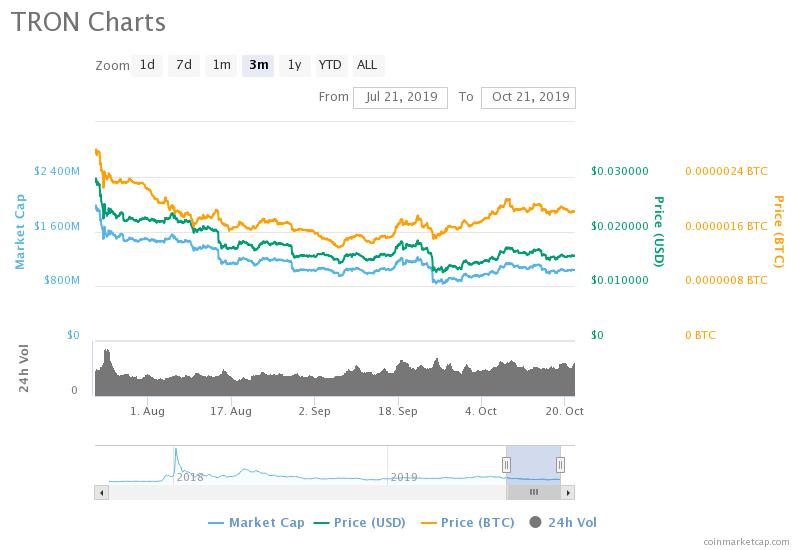Click the 4. Oct axis label
This screenshot has height=550, width=800.
481,411
